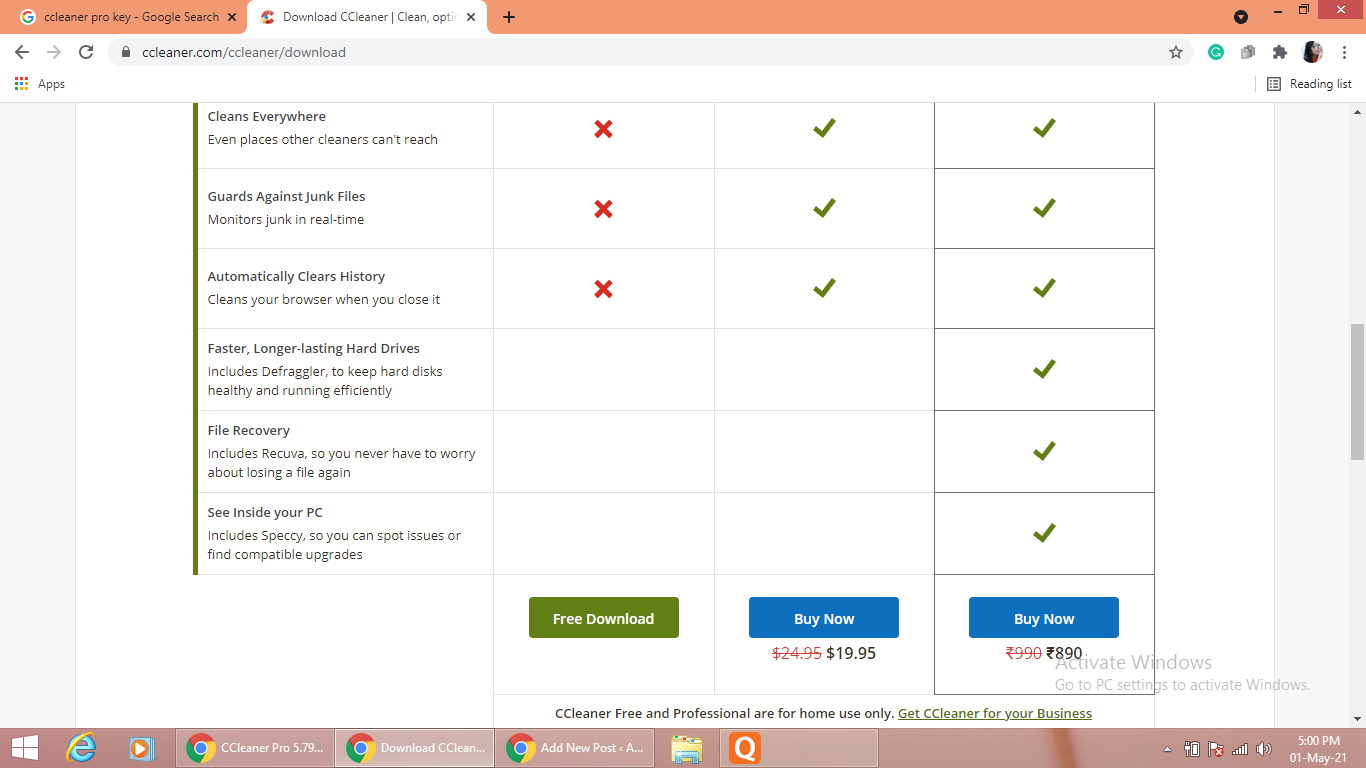Click the scrollbar down arrow
Viewport: 1366px width, 768px height.
(1358, 718)
